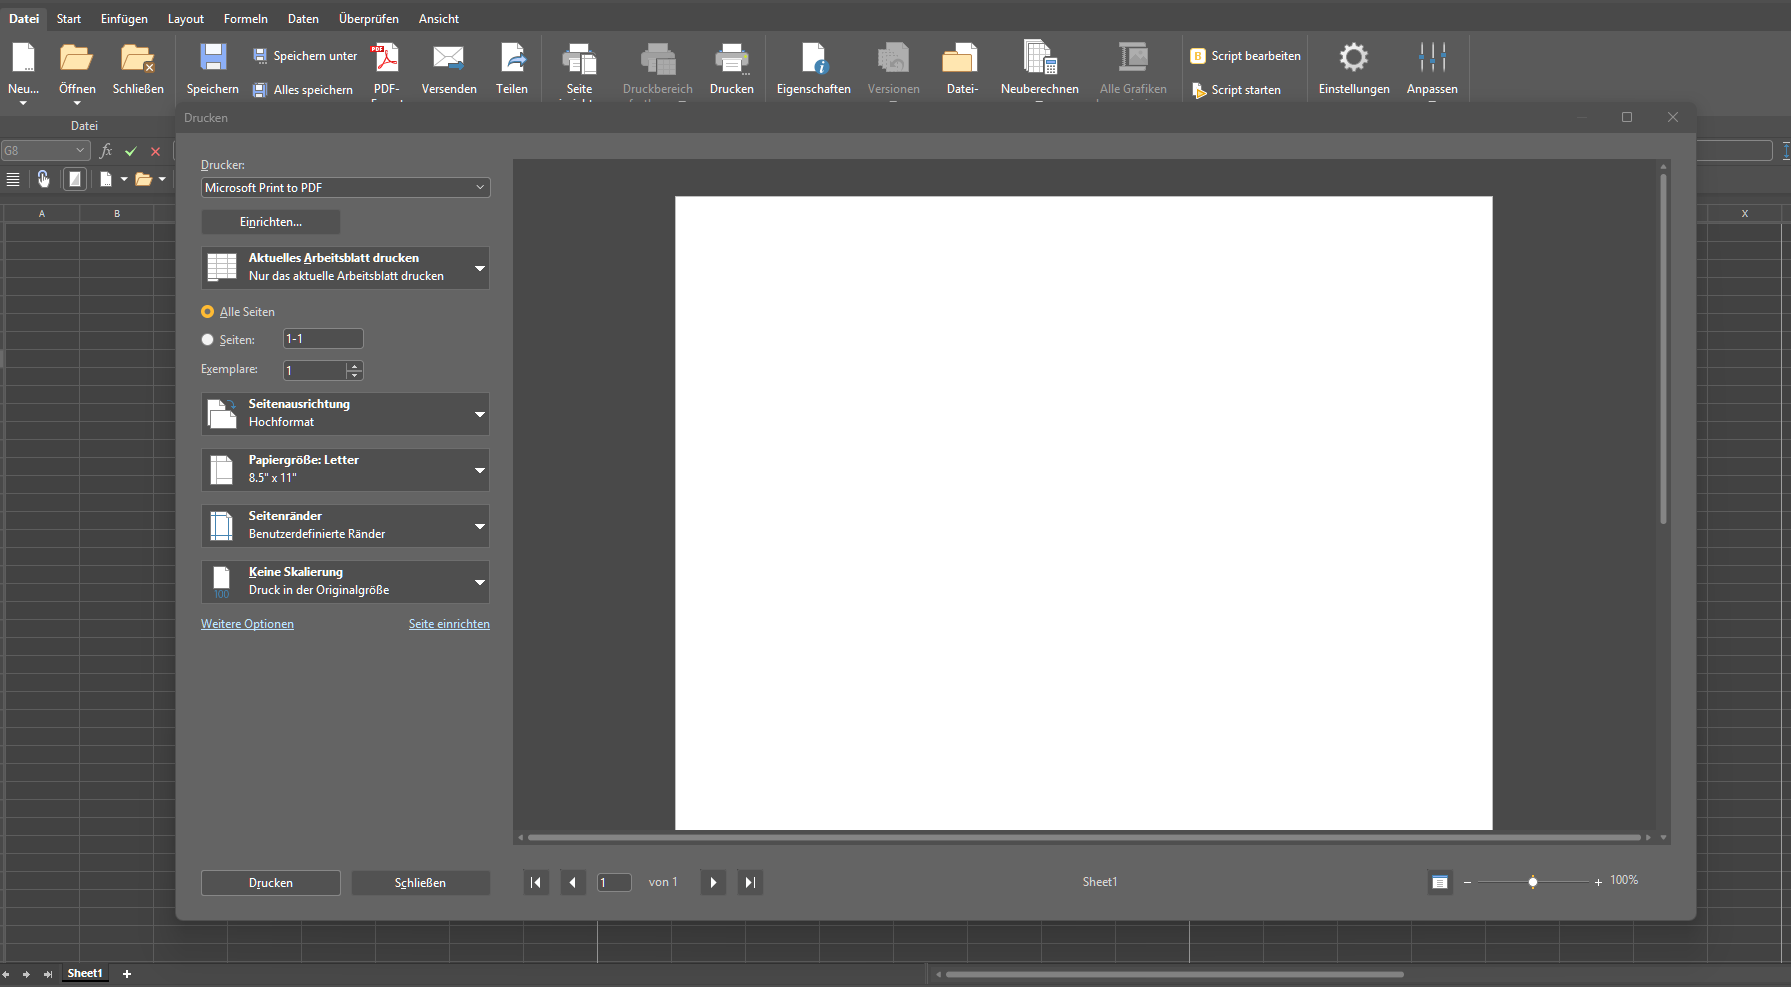Switch to the Daten ribbon tab
The height and width of the screenshot is (987, 1791).
[x=303, y=19]
